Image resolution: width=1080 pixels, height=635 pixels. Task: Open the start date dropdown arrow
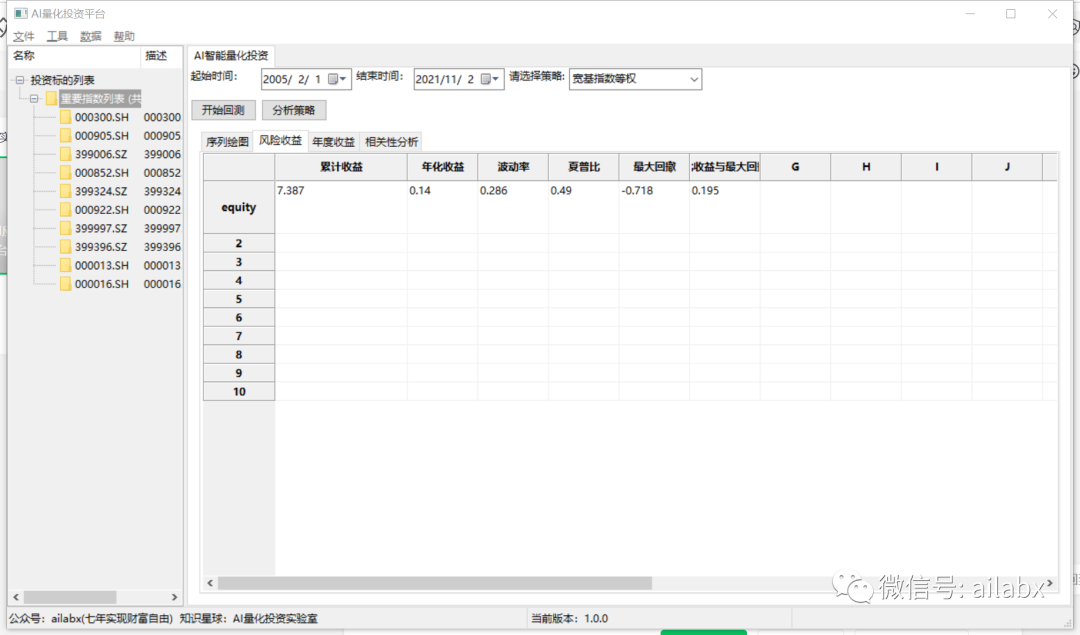344,78
